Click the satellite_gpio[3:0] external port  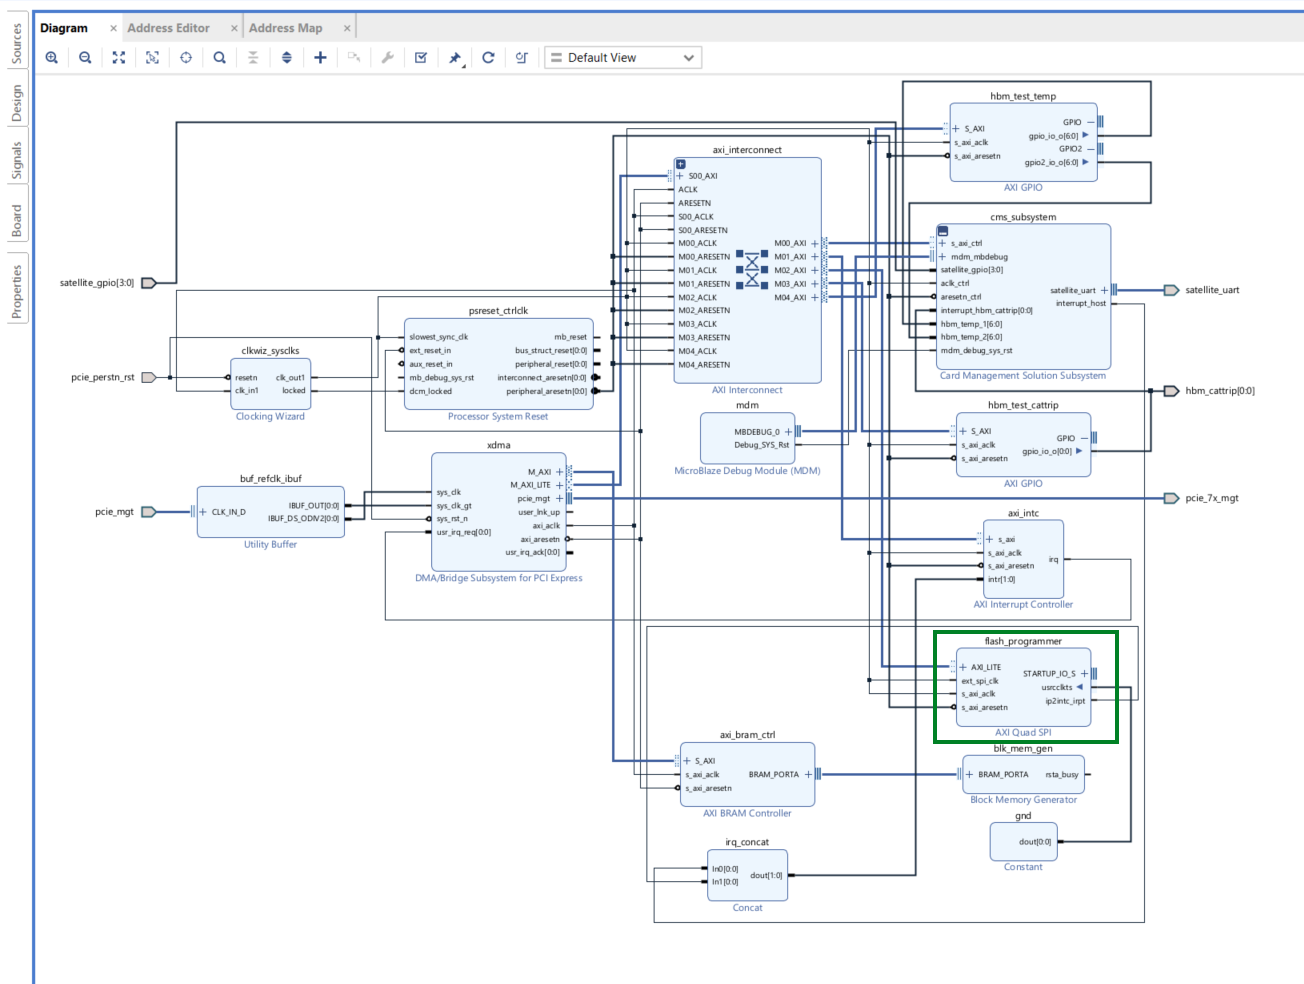coord(146,282)
